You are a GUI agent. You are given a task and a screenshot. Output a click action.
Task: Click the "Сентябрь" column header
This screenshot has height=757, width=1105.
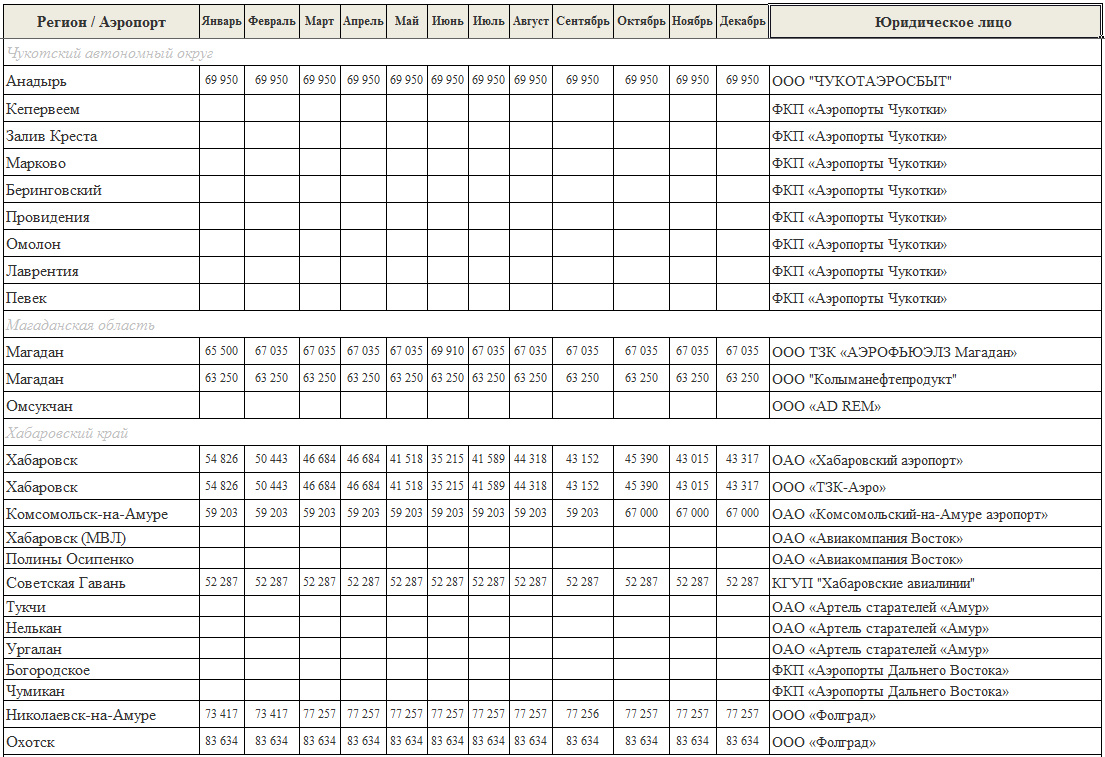coord(583,21)
